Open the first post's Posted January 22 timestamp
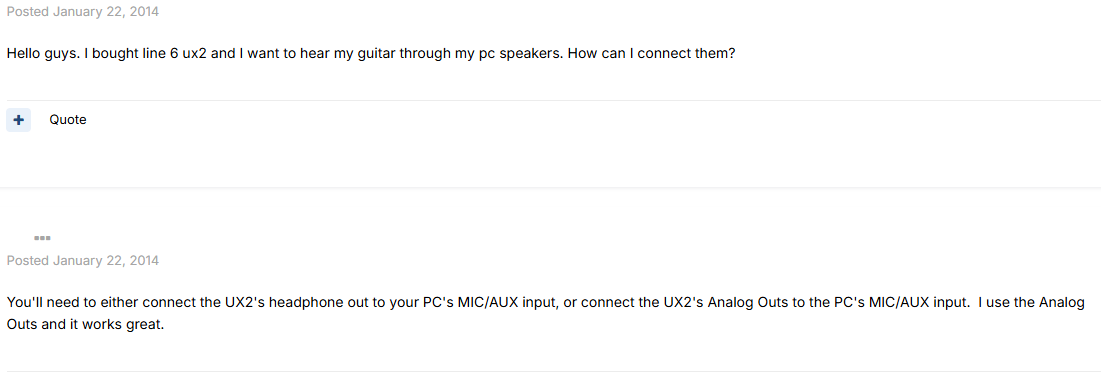 83,12
